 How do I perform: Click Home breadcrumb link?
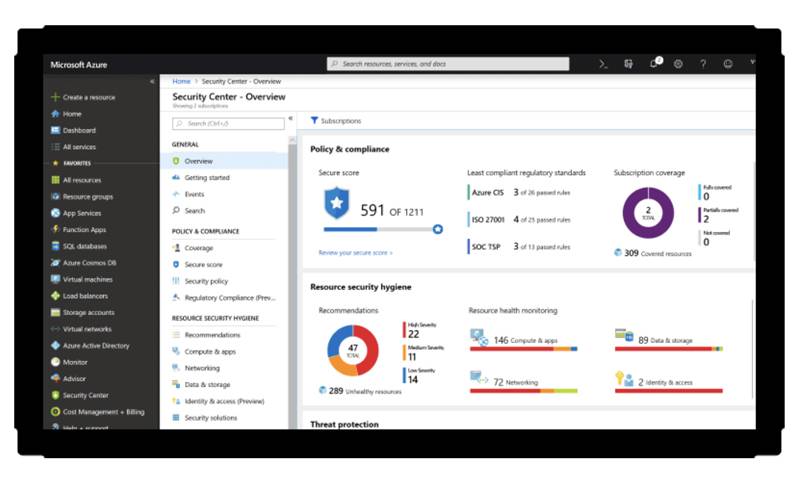181,82
